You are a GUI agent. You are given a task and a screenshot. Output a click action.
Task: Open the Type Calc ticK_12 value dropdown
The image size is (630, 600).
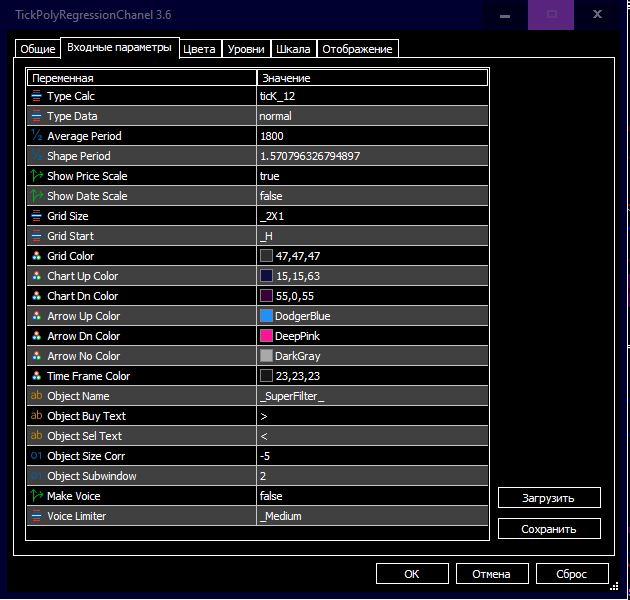tap(372, 96)
